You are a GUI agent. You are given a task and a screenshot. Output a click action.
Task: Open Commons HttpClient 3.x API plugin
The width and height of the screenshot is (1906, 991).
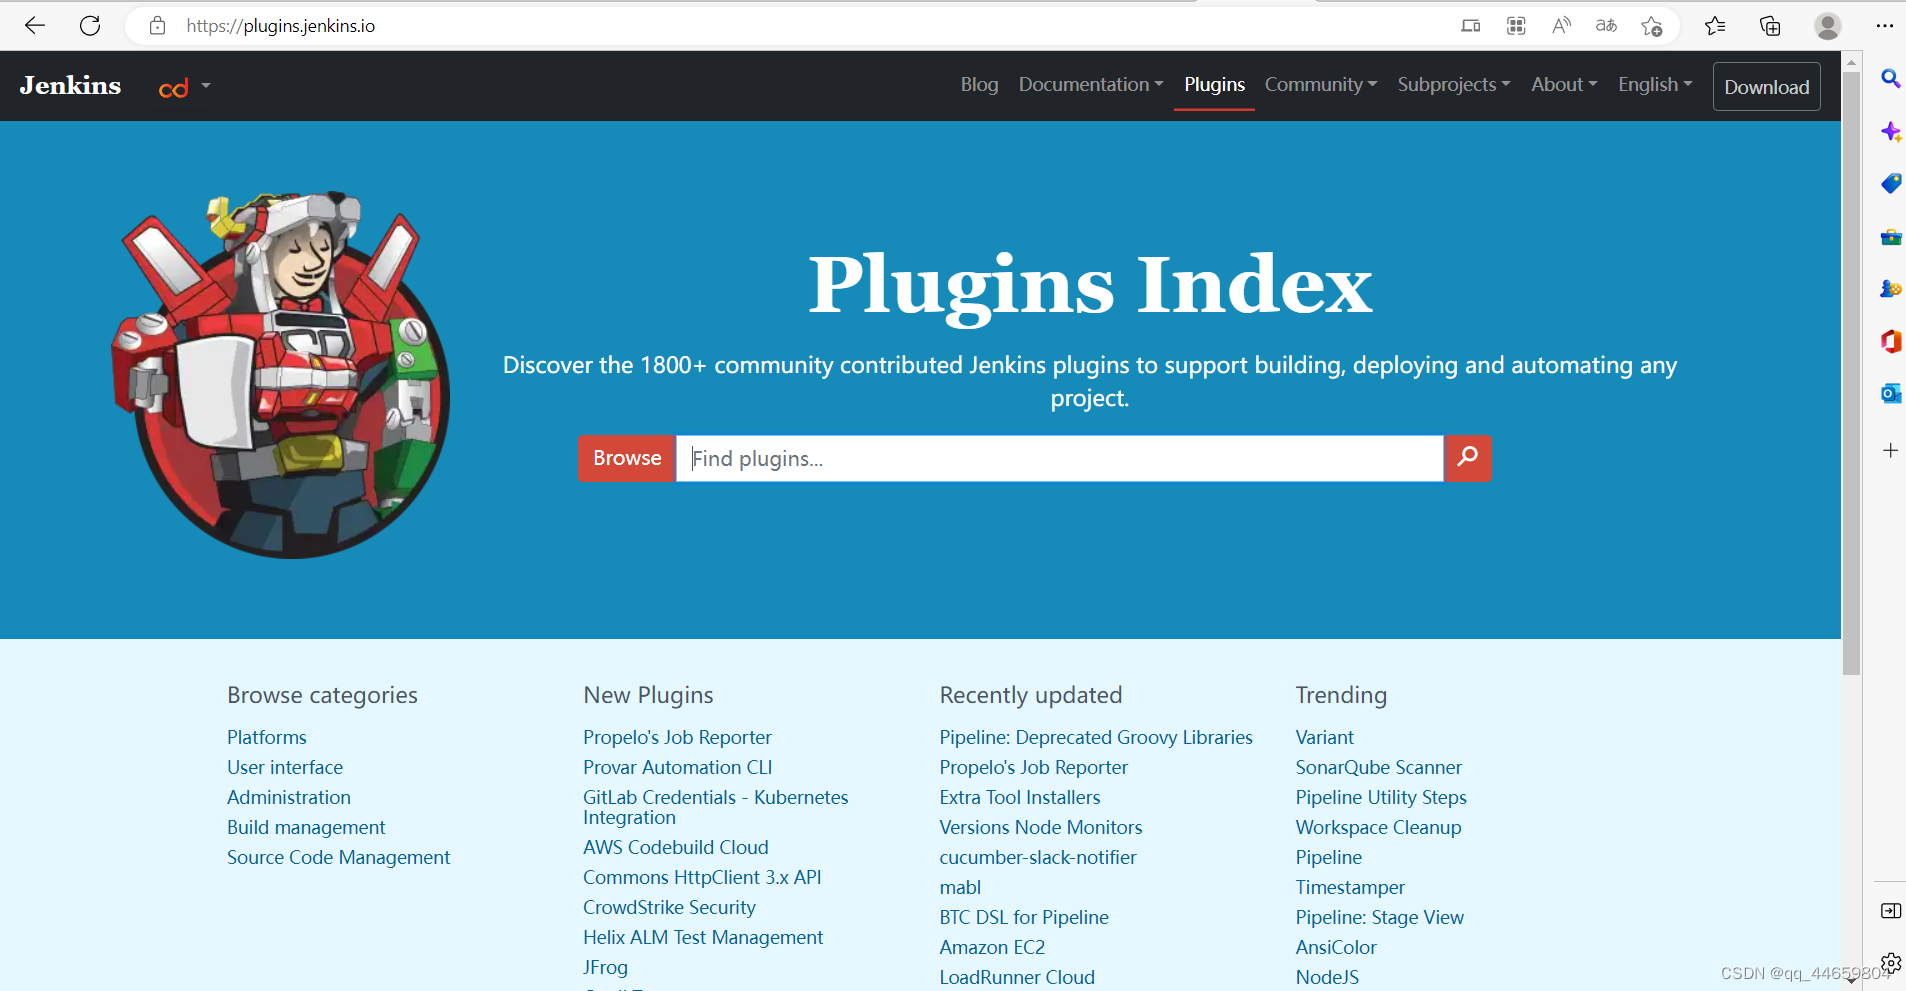[x=702, y=877]
